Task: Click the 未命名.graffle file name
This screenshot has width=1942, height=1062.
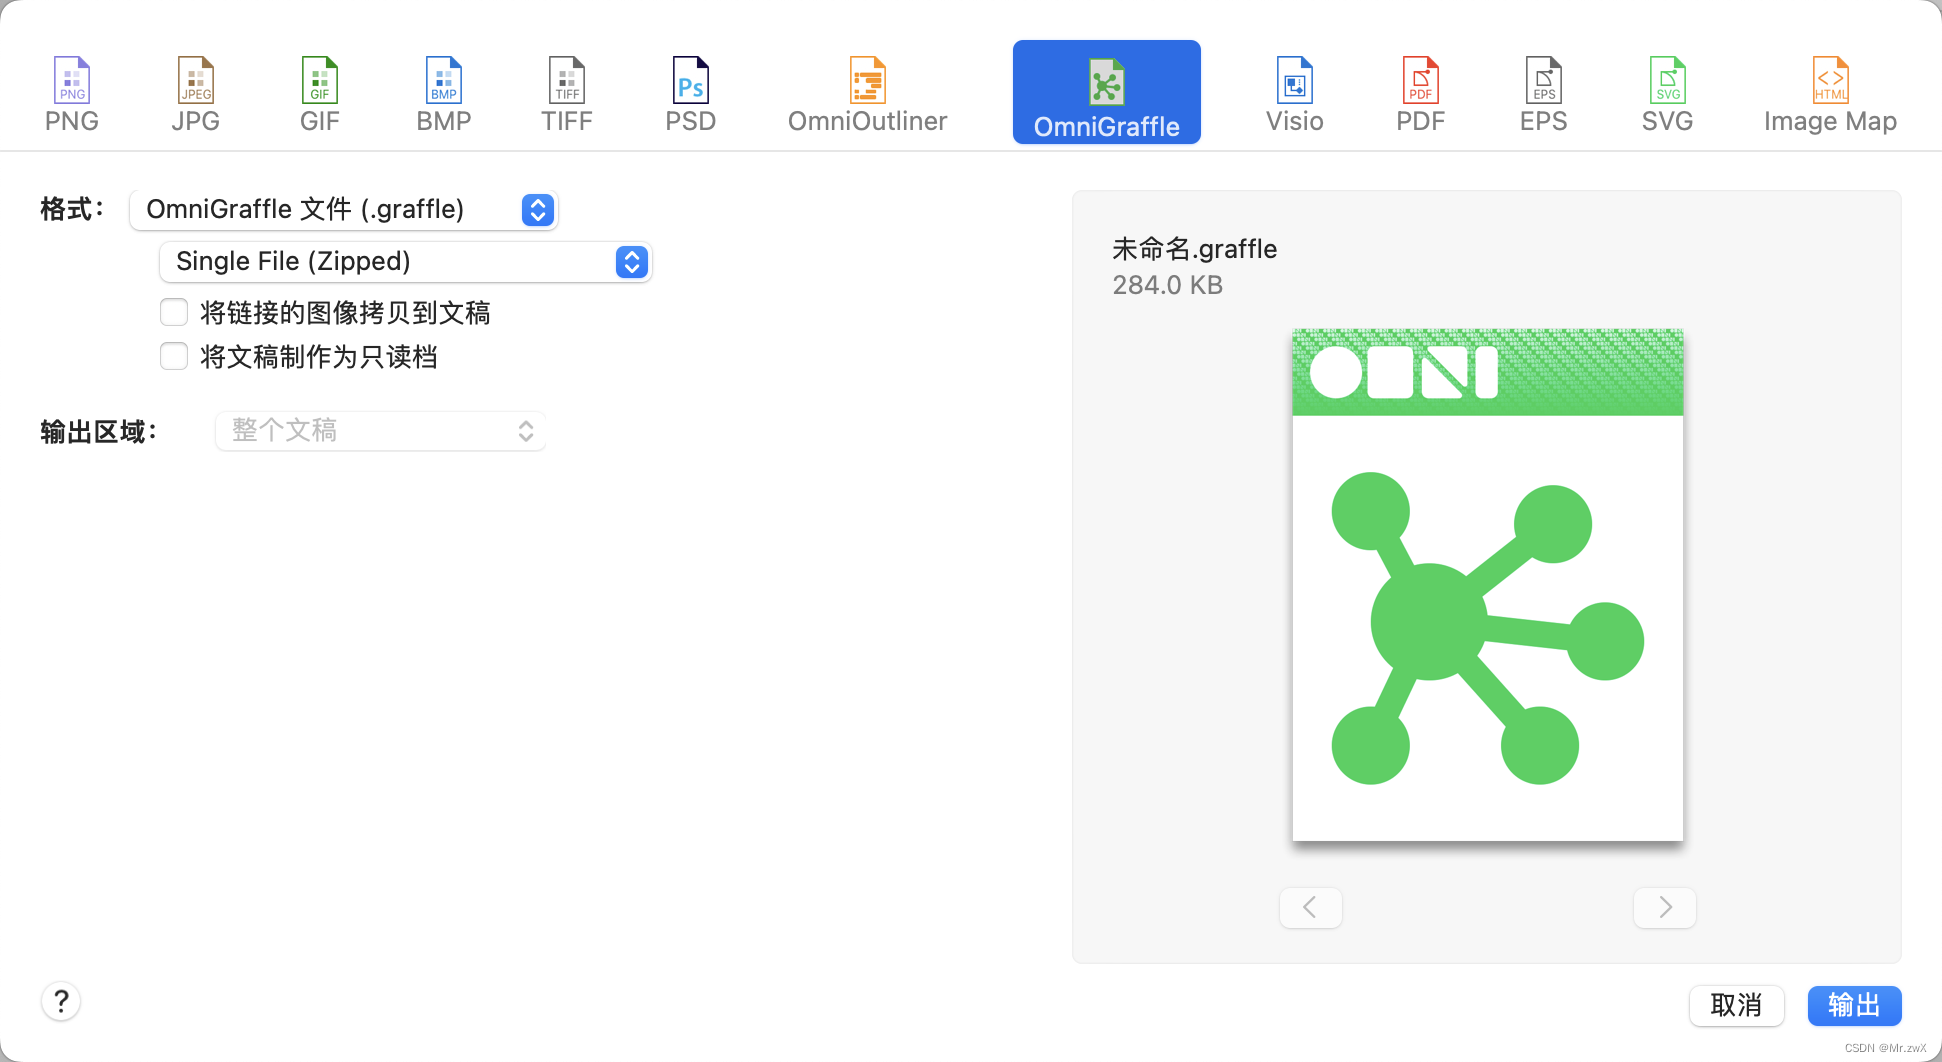Action: click(x=1195, y=249)
